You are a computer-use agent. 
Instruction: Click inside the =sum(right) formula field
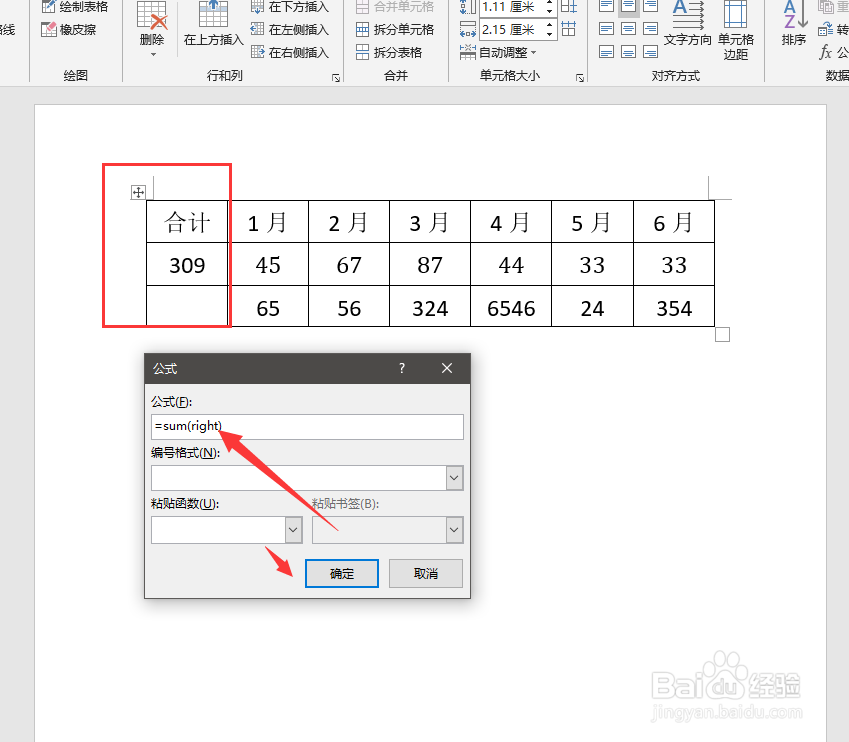click(307, 426)
